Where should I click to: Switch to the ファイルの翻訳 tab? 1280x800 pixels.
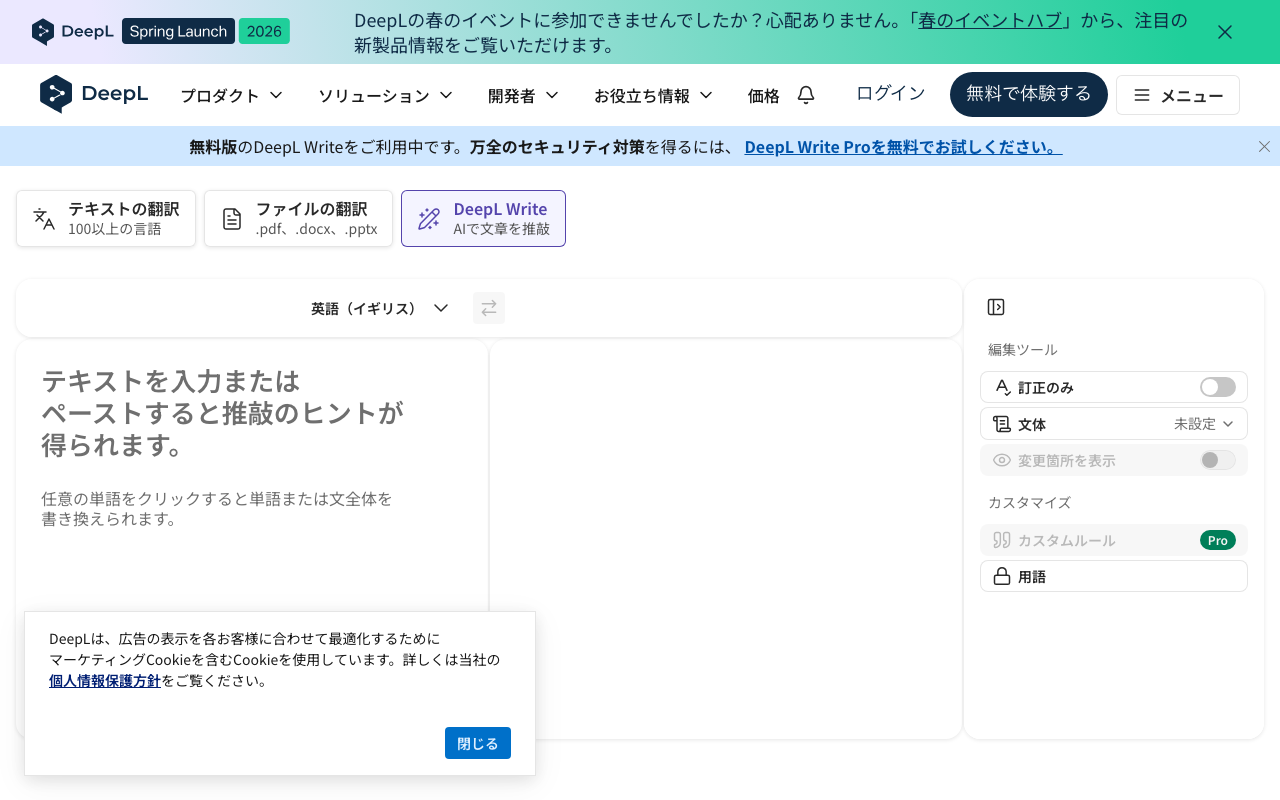coord(298,218)
